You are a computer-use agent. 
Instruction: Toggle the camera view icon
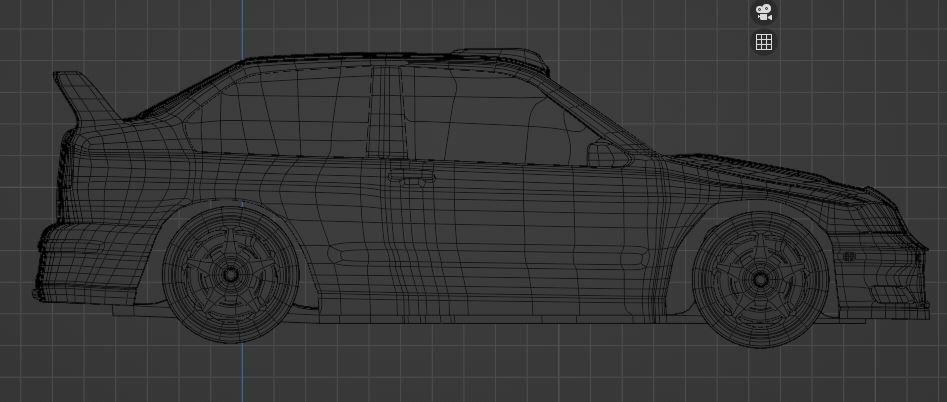tap(764, 12)
